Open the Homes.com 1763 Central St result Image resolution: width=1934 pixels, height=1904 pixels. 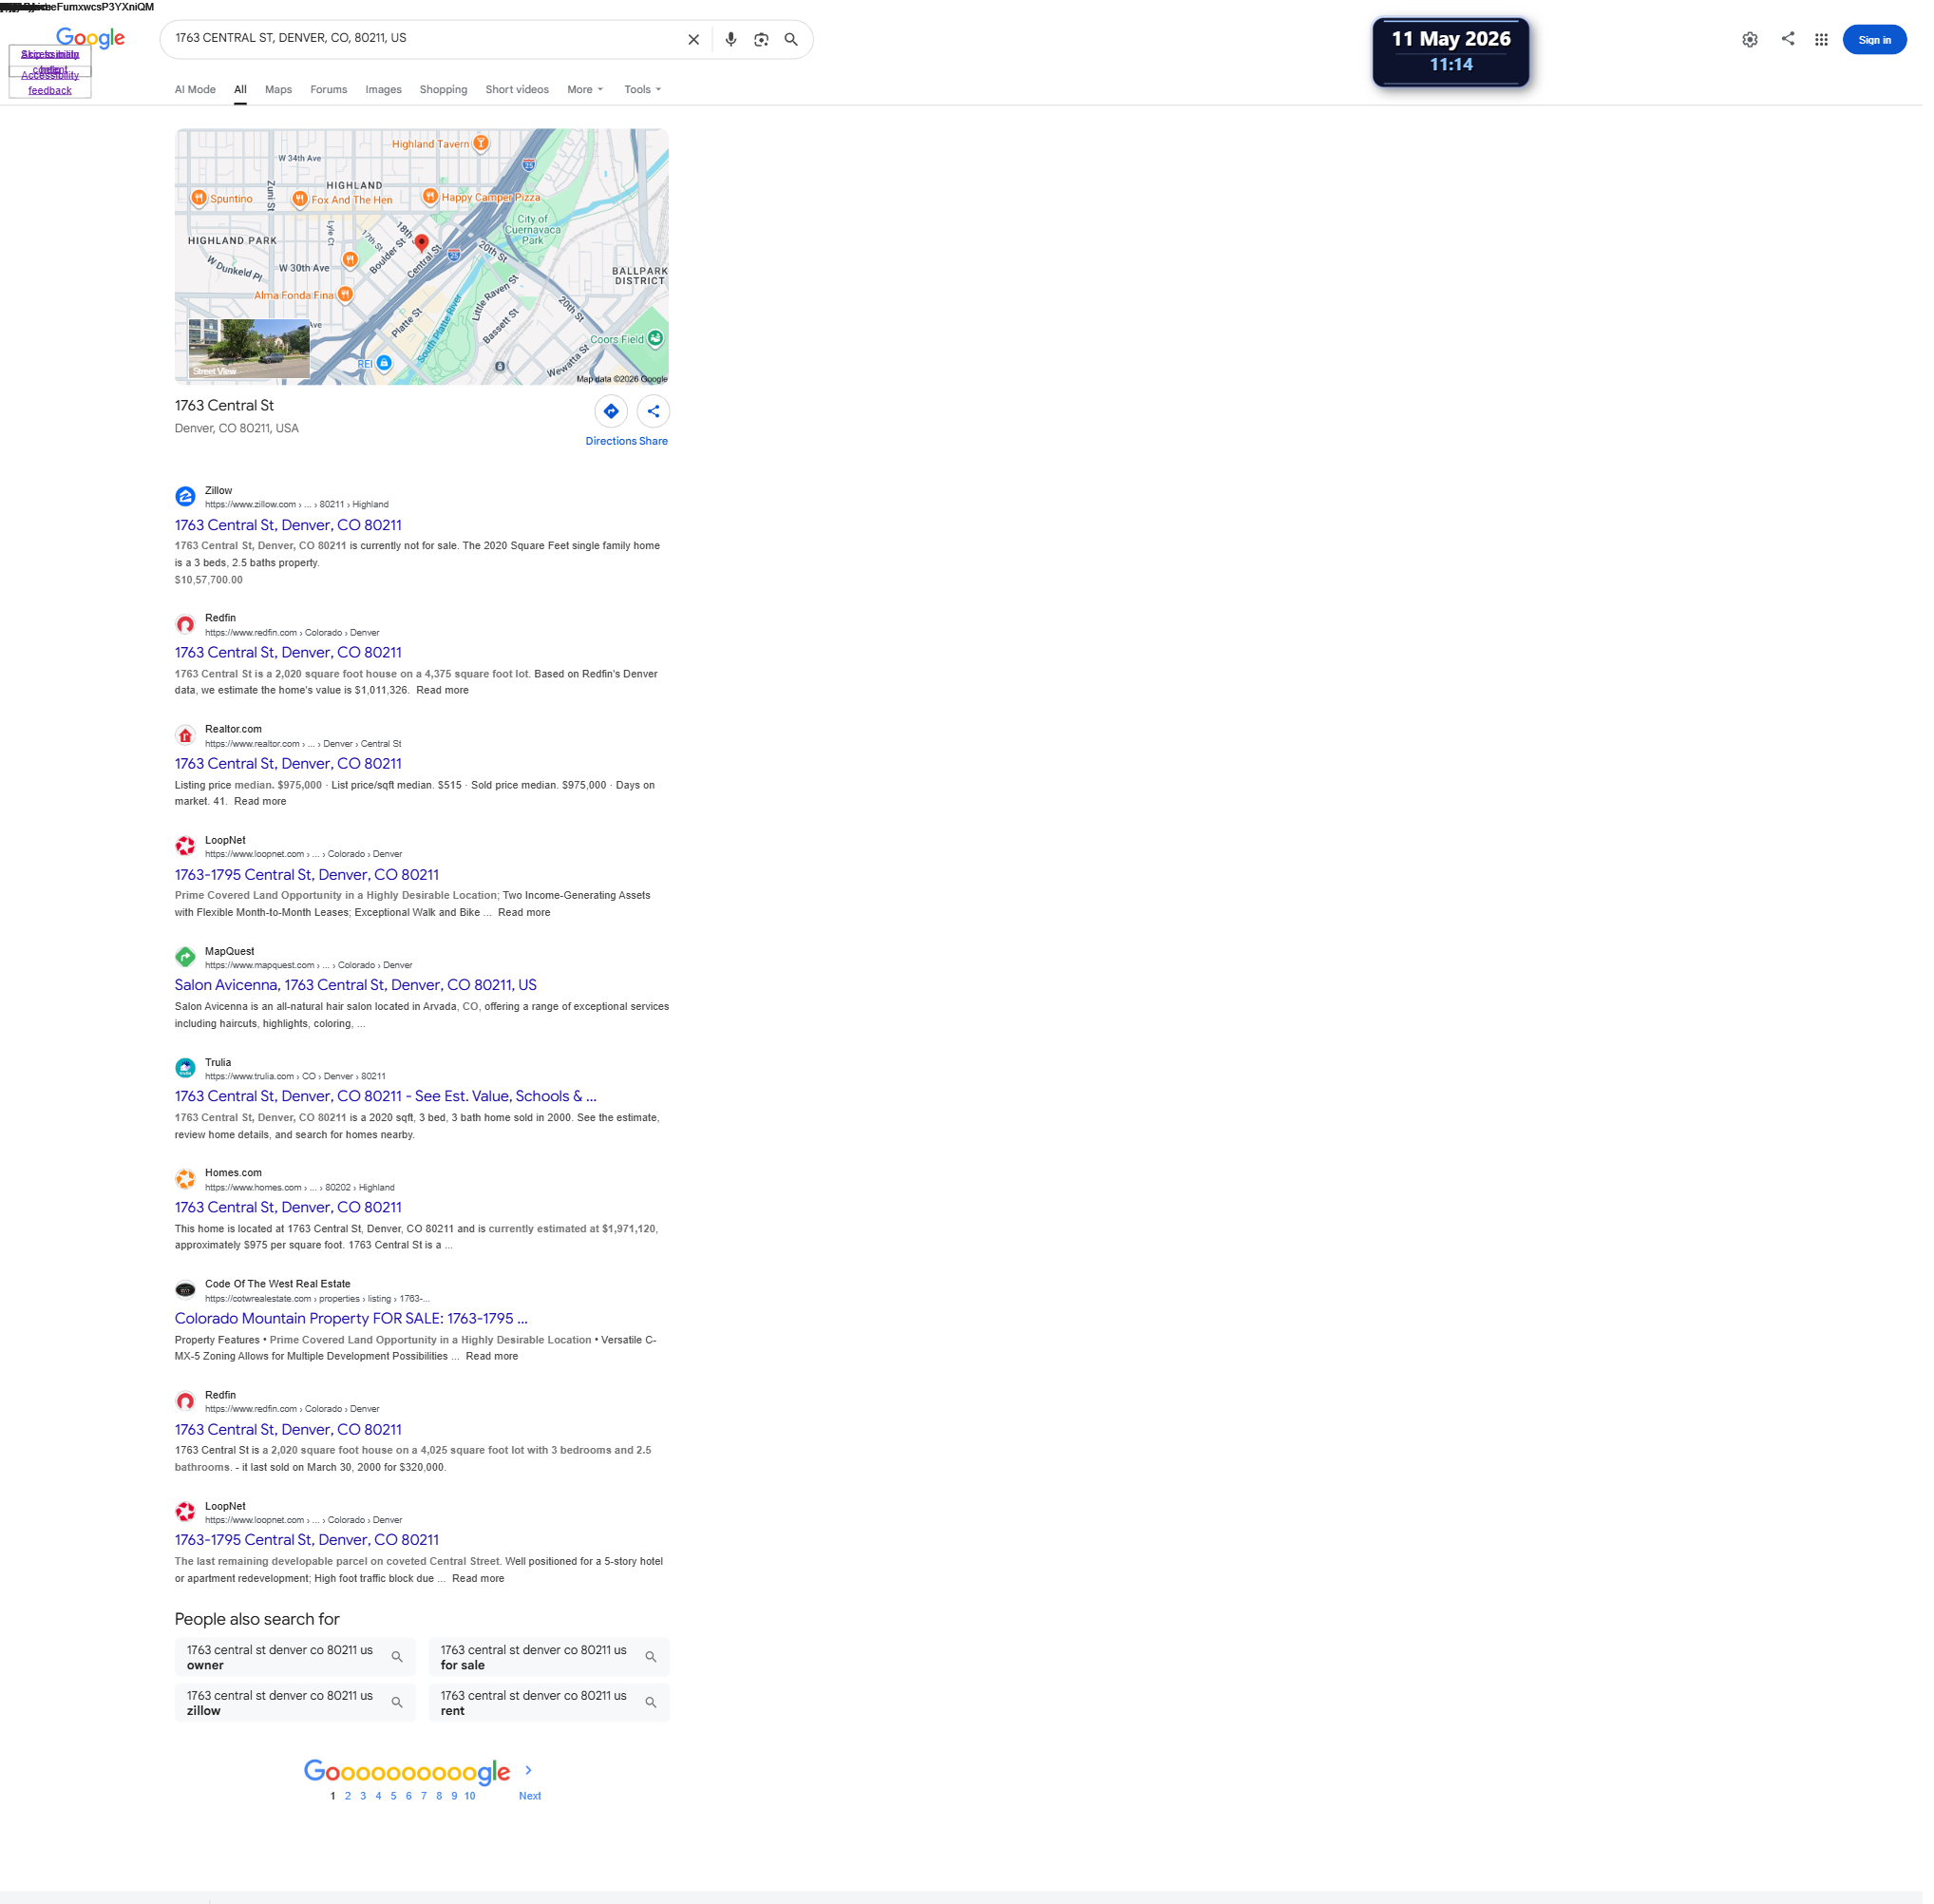coord(288,1208)
